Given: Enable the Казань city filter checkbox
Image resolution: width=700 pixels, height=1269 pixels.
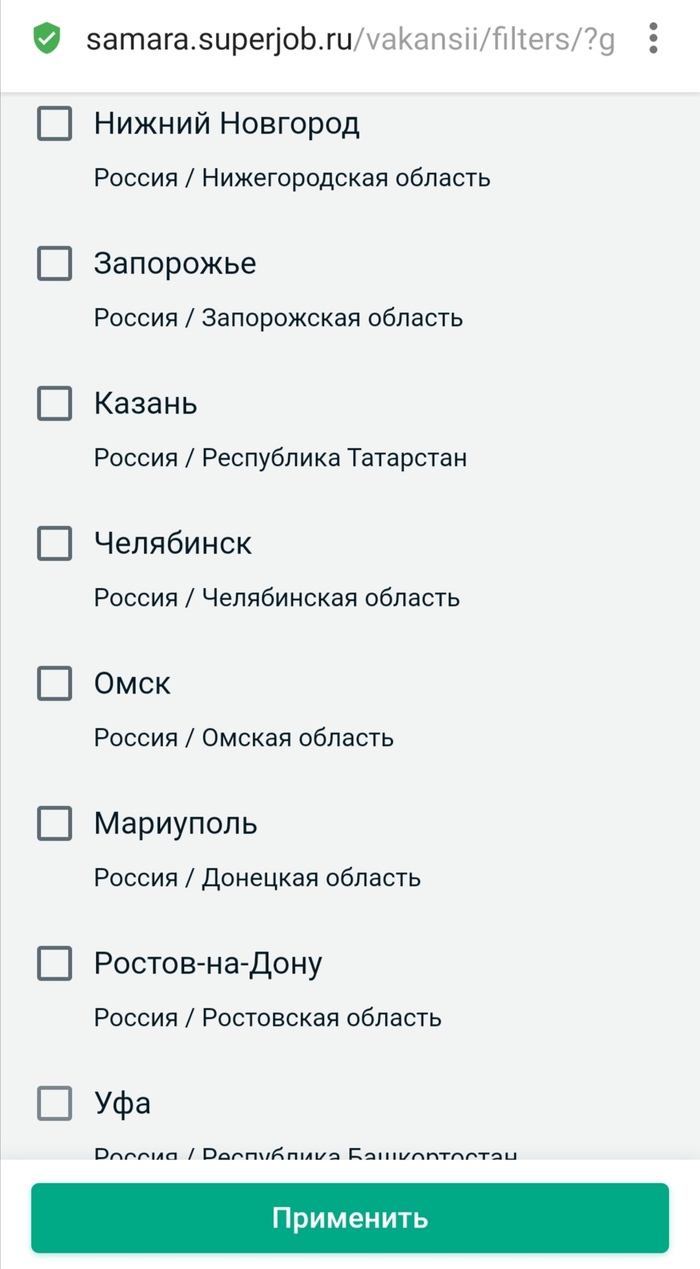Looking at the screenshot, I should (54, 404).
